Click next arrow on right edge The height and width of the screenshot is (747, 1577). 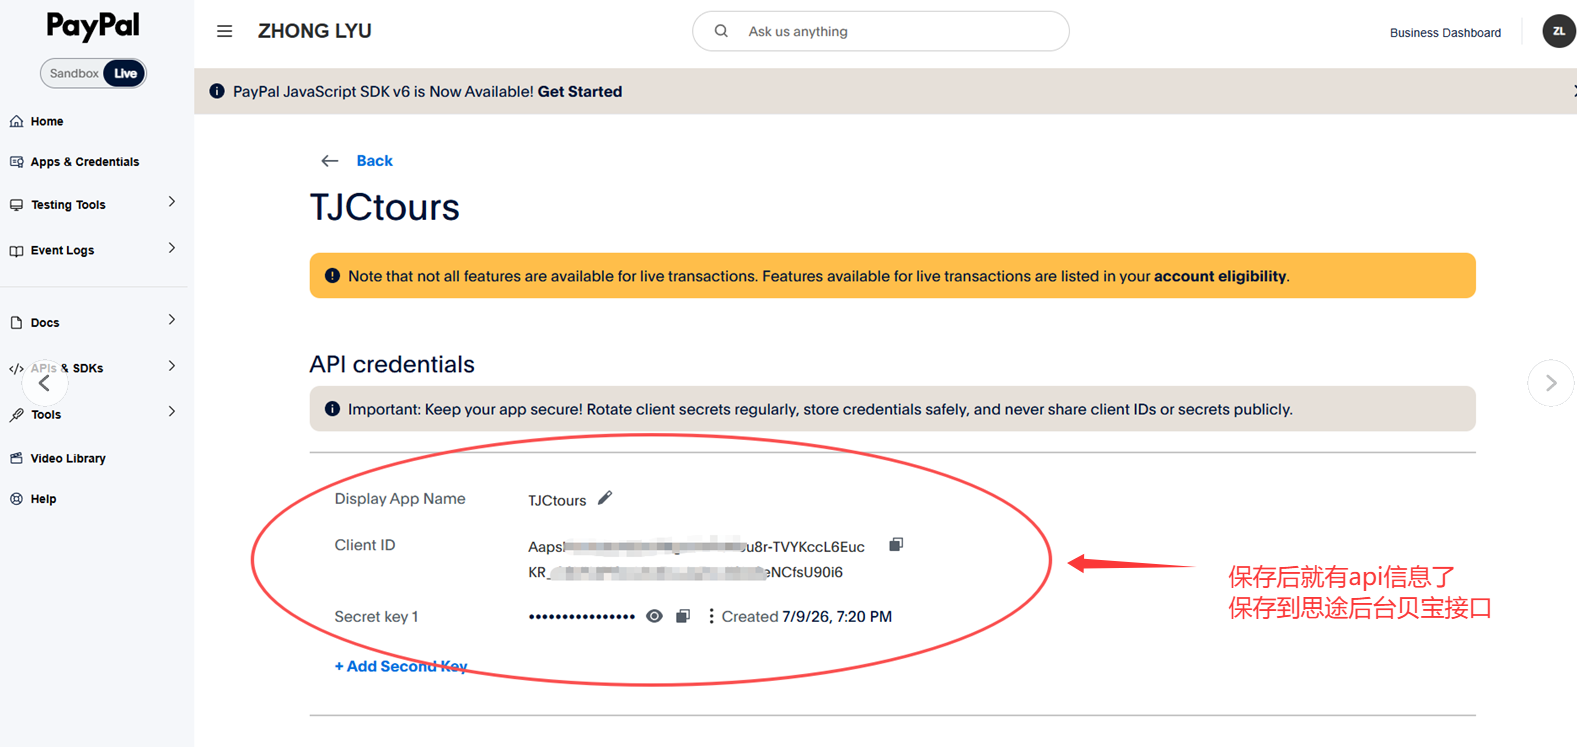(x=1551, y=383)
